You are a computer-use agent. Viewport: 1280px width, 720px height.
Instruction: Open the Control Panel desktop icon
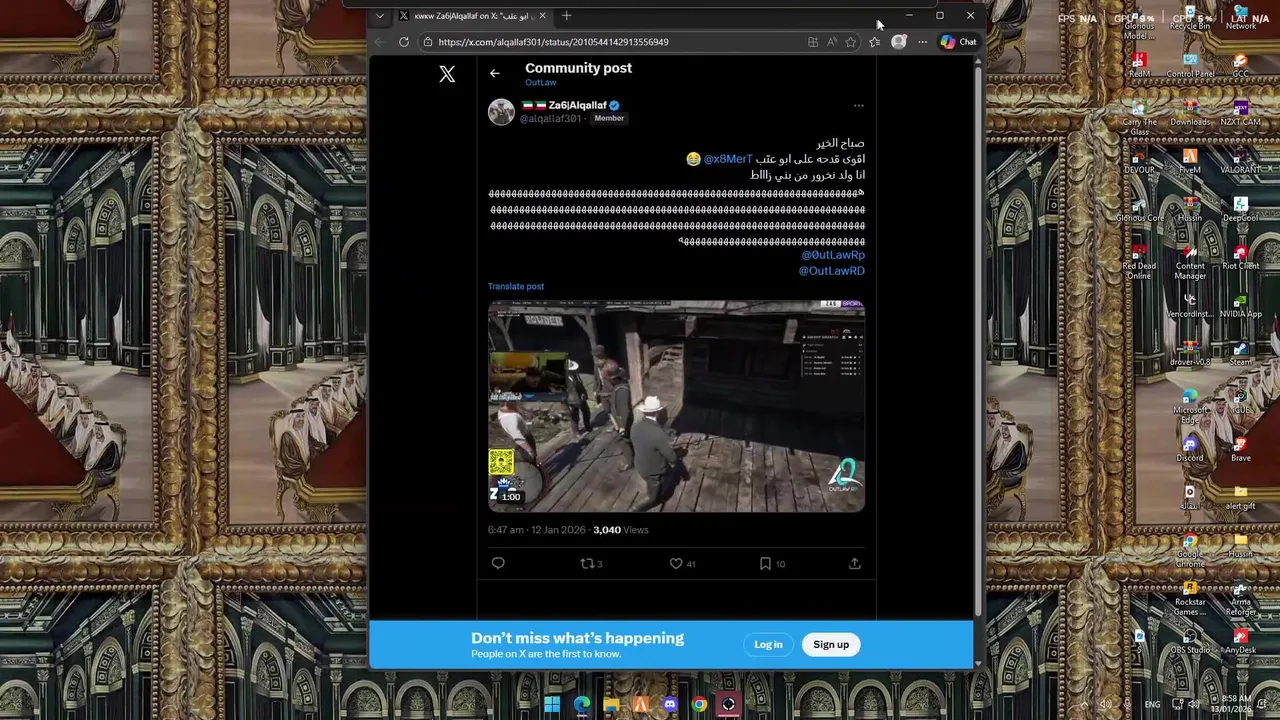click(1190, 64)
